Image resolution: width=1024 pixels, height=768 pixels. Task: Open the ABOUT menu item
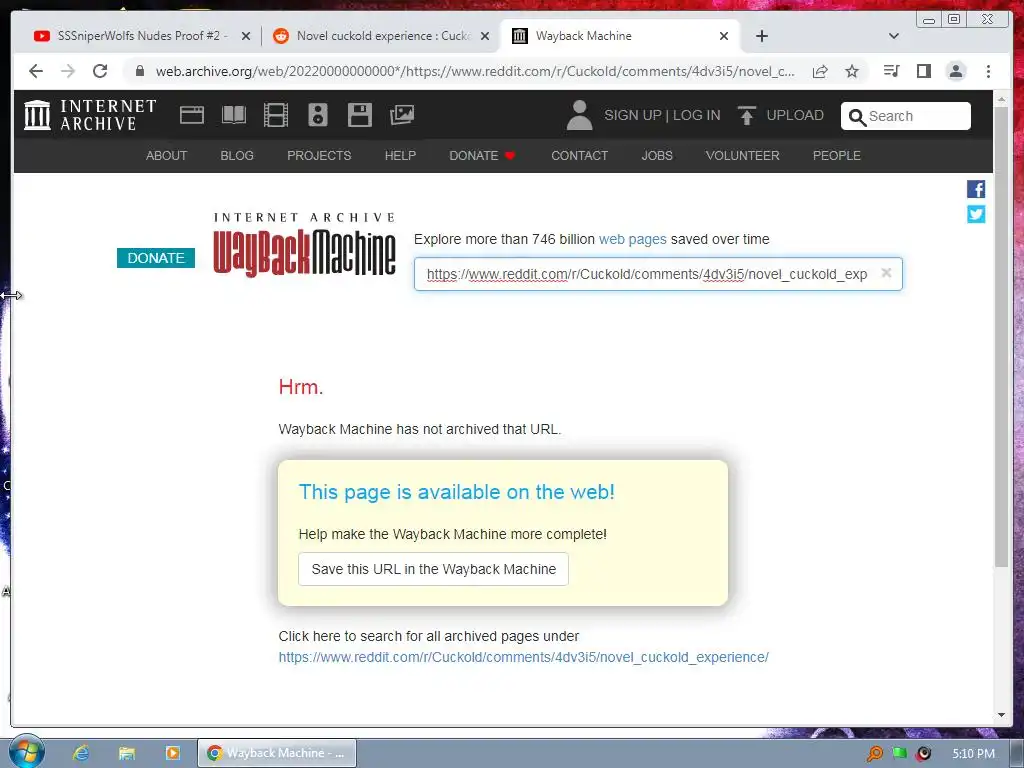point(167,155)
